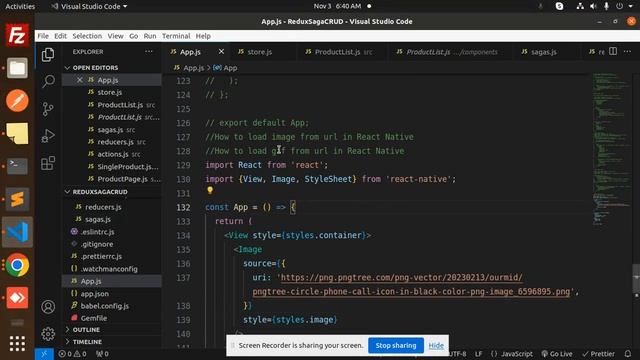The image size is (640, 360).
Task: Close the App.js editor tab
Action: click(221, 51)
